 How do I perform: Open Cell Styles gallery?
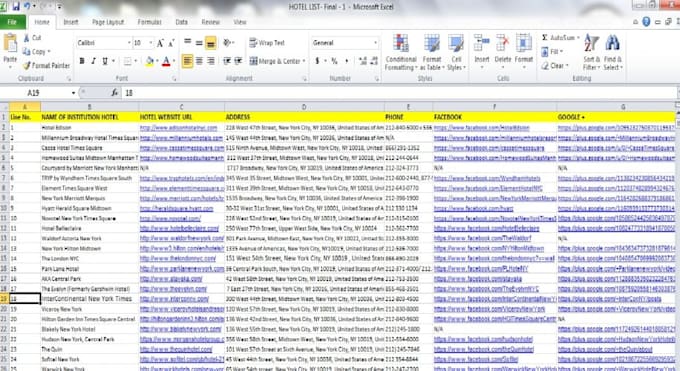[x=456, y=53]
